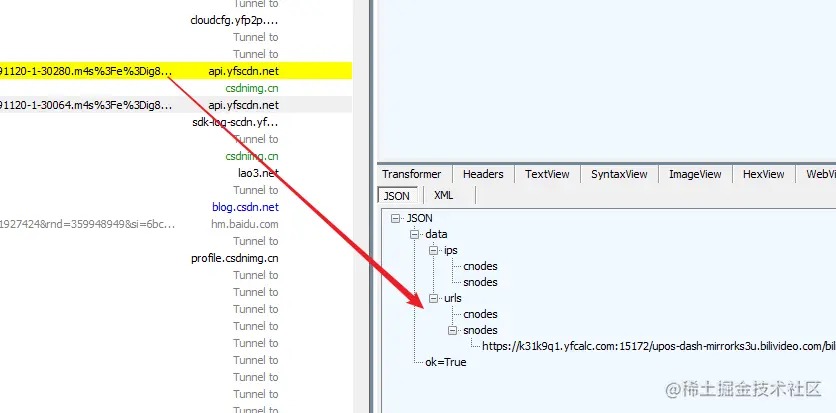Switch to SyntaxView tab
Screen dimensions: 836x413
(619, 174)
